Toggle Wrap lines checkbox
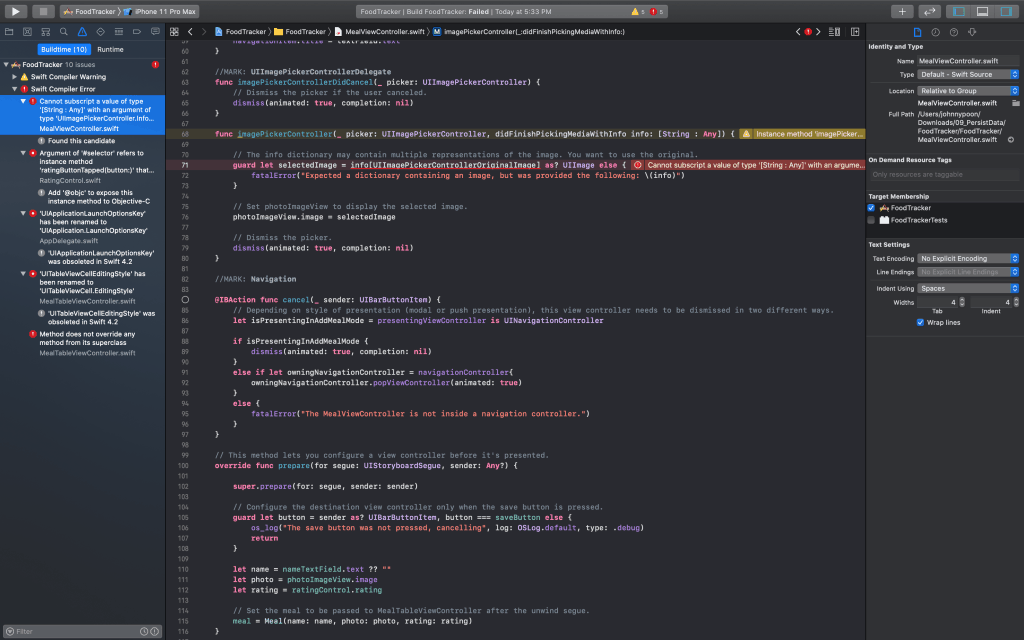 (x=920, y=323)
